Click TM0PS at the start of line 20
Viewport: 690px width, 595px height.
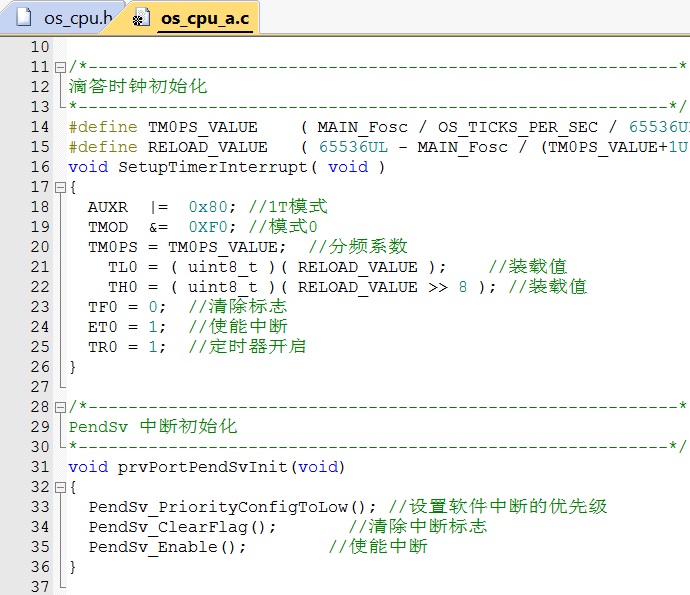[113, 247]
